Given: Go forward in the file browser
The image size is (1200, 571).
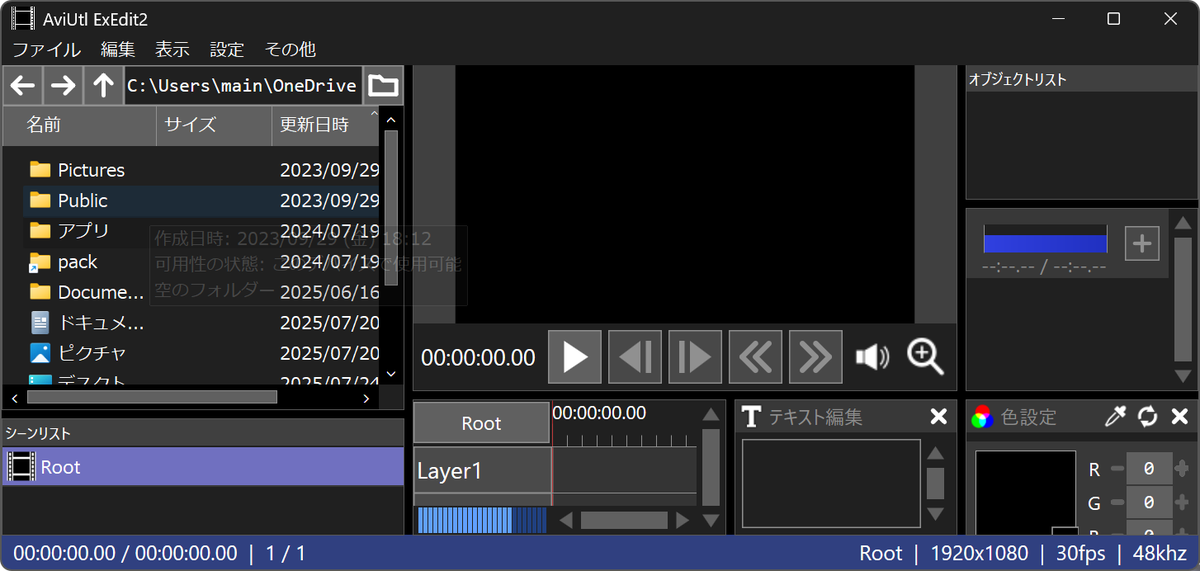Looking at the screenshot, I should point(63,86).
